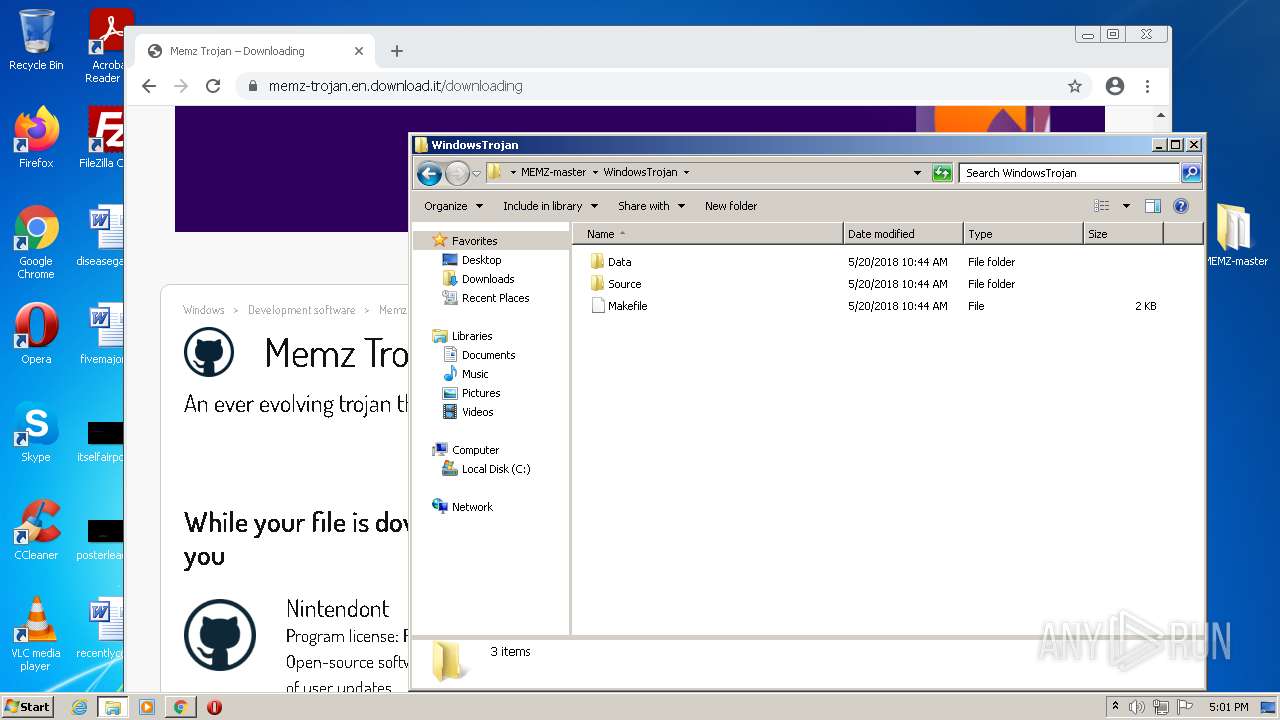Click Windows breadcrumb link on webpage
Viewport: 1280px width, 720px height.
tap(203, 310)
